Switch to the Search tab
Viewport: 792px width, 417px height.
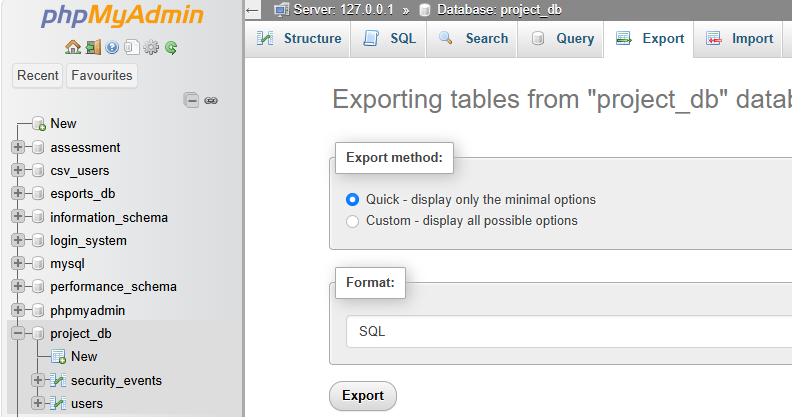(472, 39)
